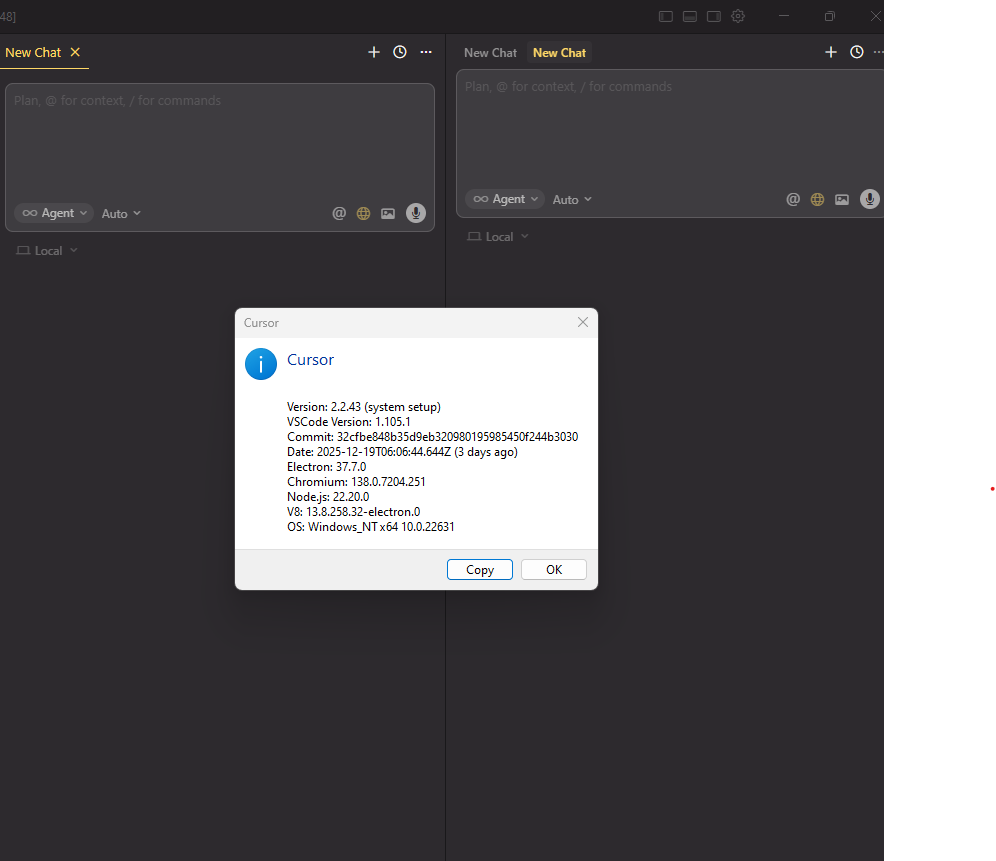This screenshot has height=861, width=996.
Task: Click the 'Version: 2.2.43 (system setup)' line
Action: (364, 407)
